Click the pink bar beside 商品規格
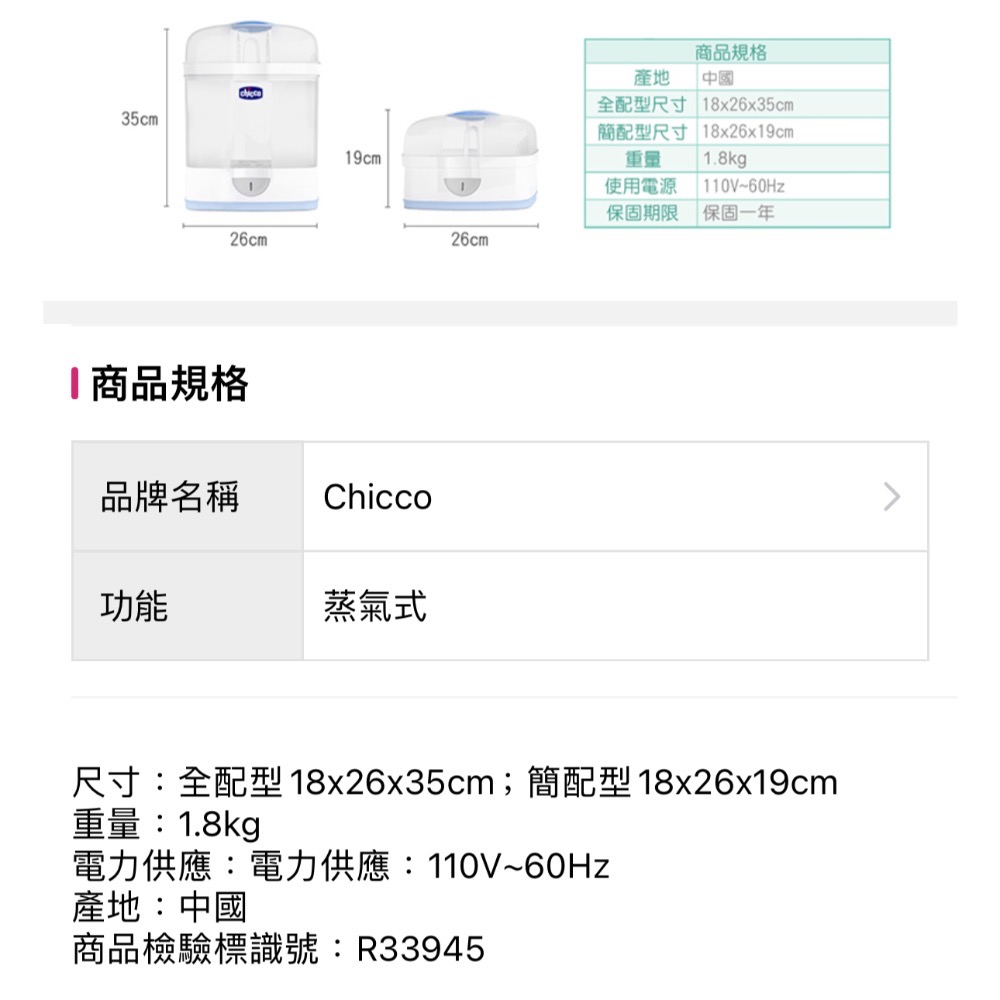Screen dimensions: 1000x1000 click(x=72, y=383)
